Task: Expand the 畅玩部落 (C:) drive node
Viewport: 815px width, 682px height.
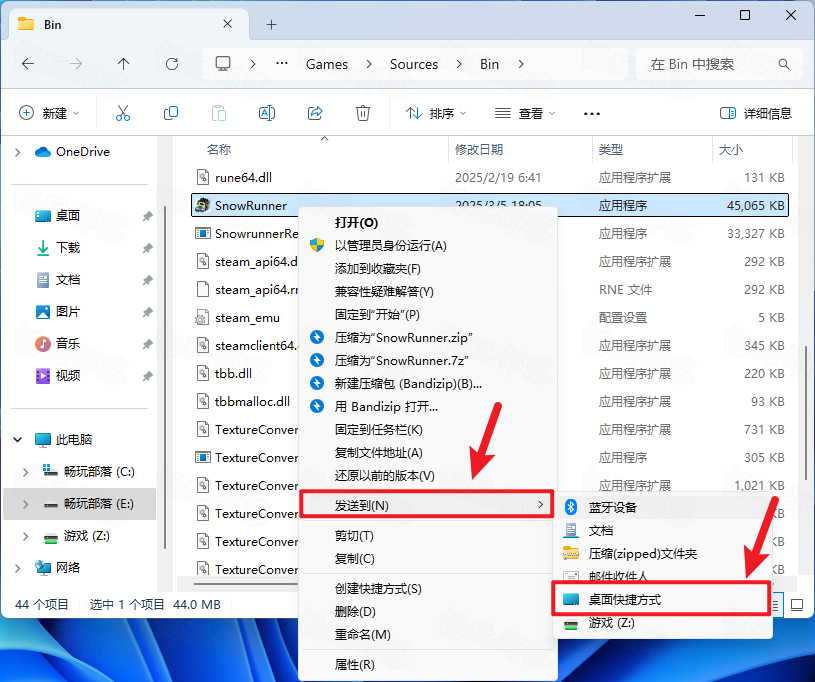Action: pos(25,471)
